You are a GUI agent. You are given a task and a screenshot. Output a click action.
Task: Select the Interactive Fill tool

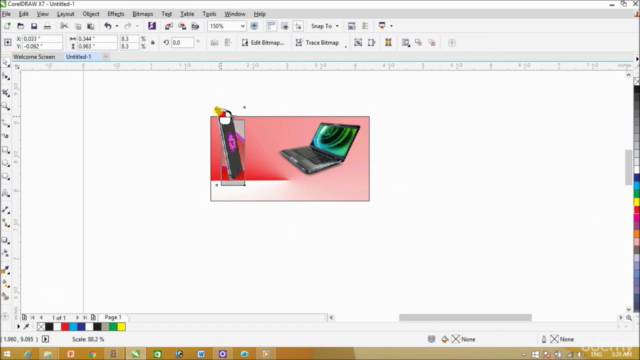6,283
